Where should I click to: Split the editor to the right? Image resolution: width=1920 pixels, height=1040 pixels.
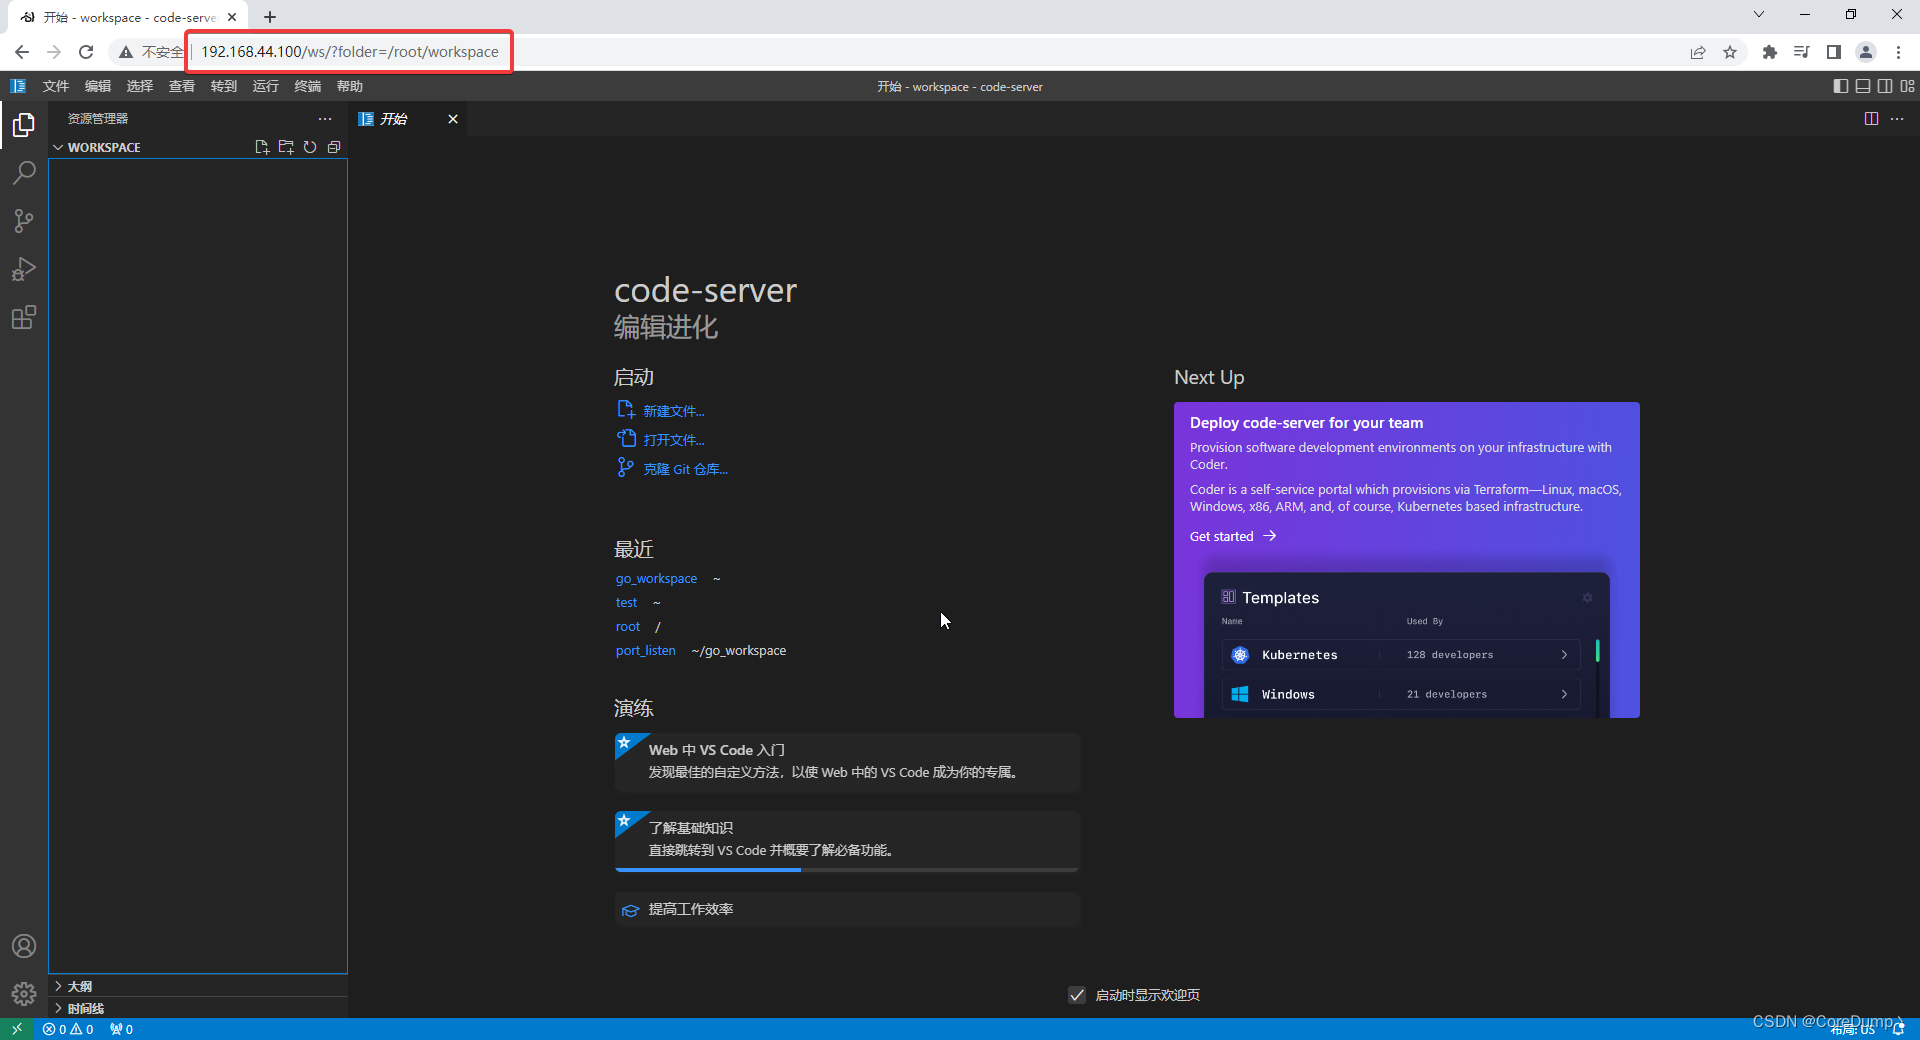(1871, 118)
